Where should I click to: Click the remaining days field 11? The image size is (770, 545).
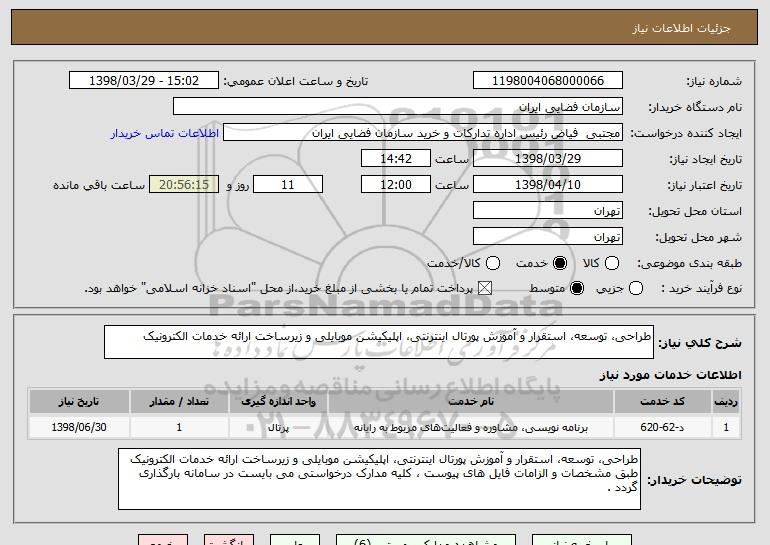(288, 185)
